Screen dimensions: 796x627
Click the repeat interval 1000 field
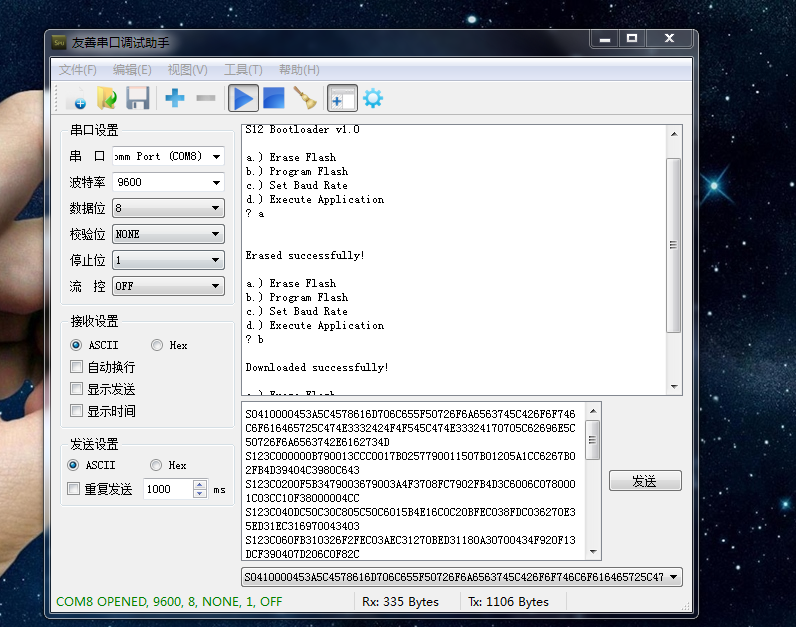pos(168,489)
